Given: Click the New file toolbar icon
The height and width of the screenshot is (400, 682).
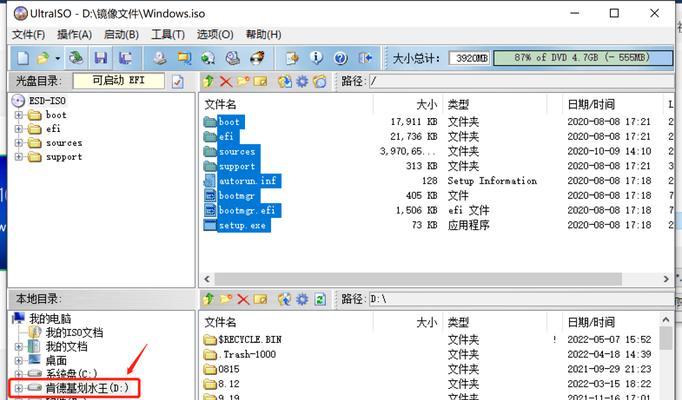Looking at the screenshot, I should pos(23,58).
